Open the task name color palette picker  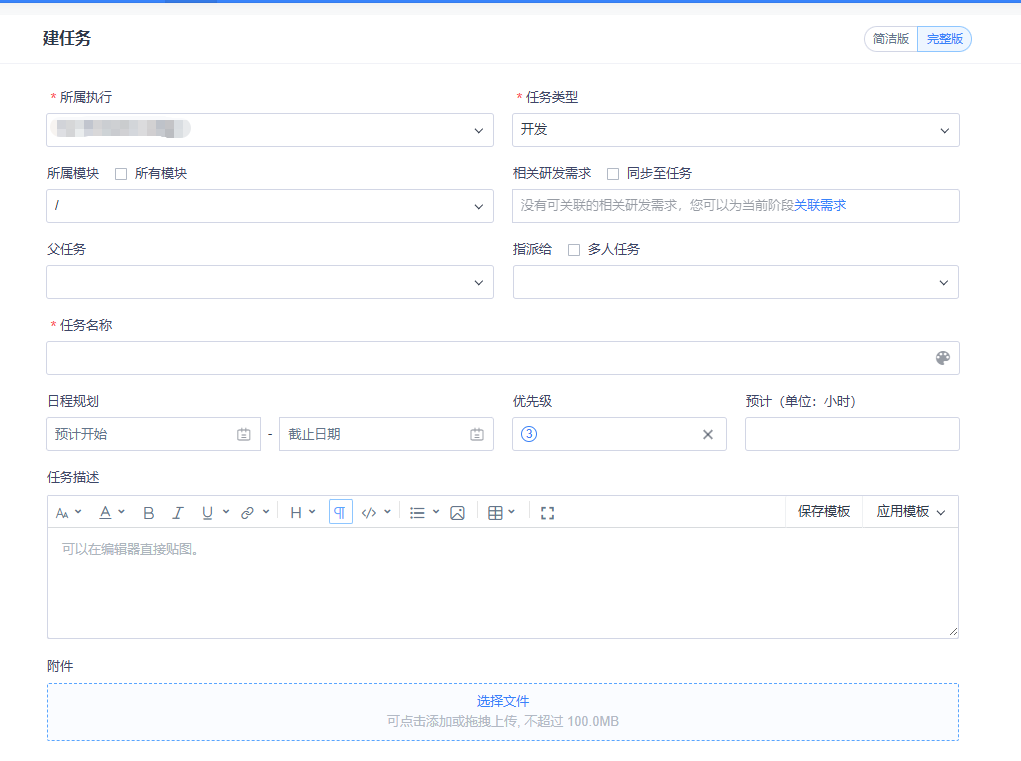(941, 357)
